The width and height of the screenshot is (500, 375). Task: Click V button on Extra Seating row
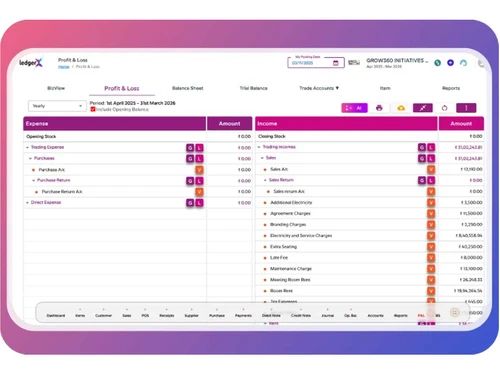tap(431, 247)
